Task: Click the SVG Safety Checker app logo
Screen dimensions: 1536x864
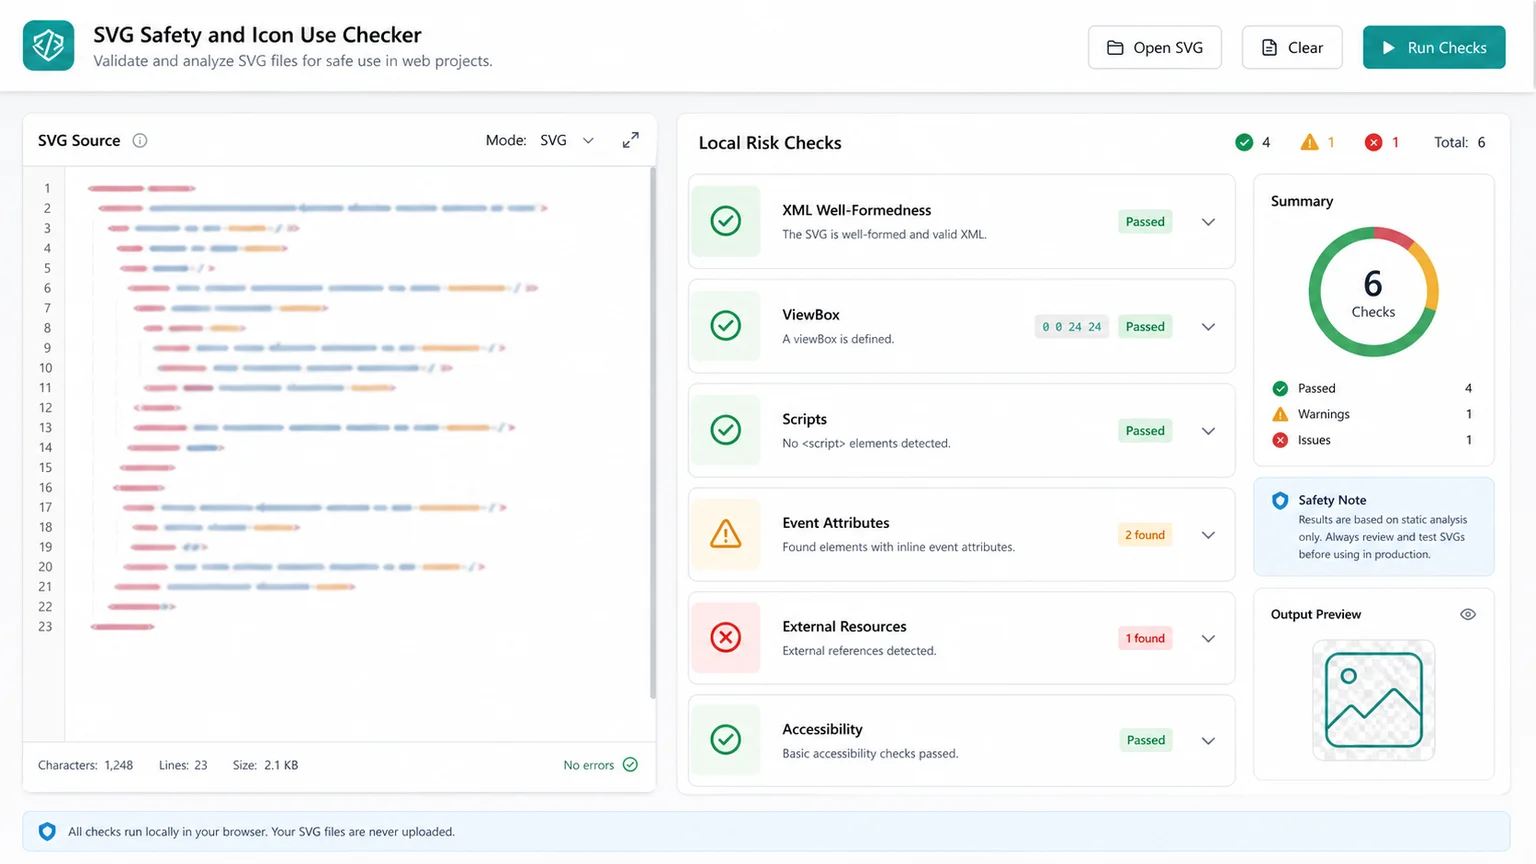Action: (x=48, y=45)
